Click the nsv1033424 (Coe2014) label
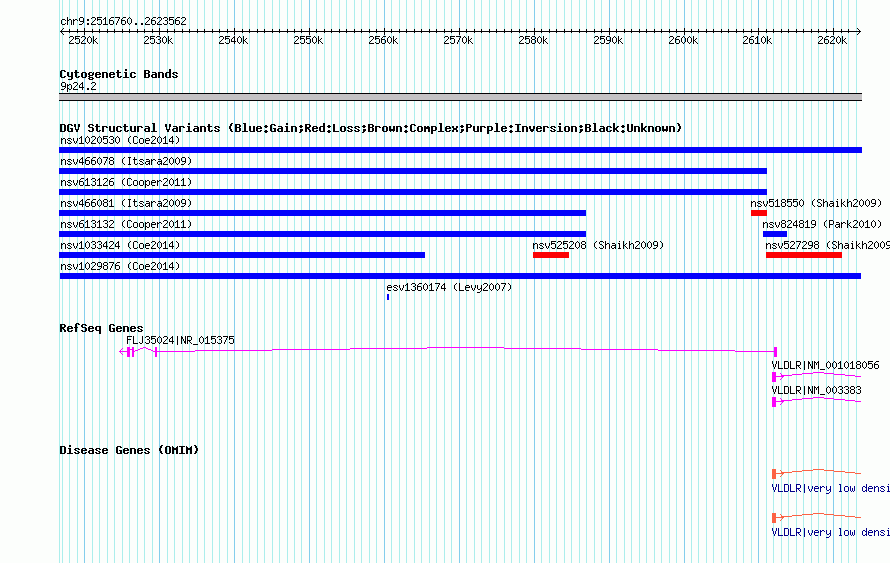This screenshot has width=890, height=563. (120, 245)
